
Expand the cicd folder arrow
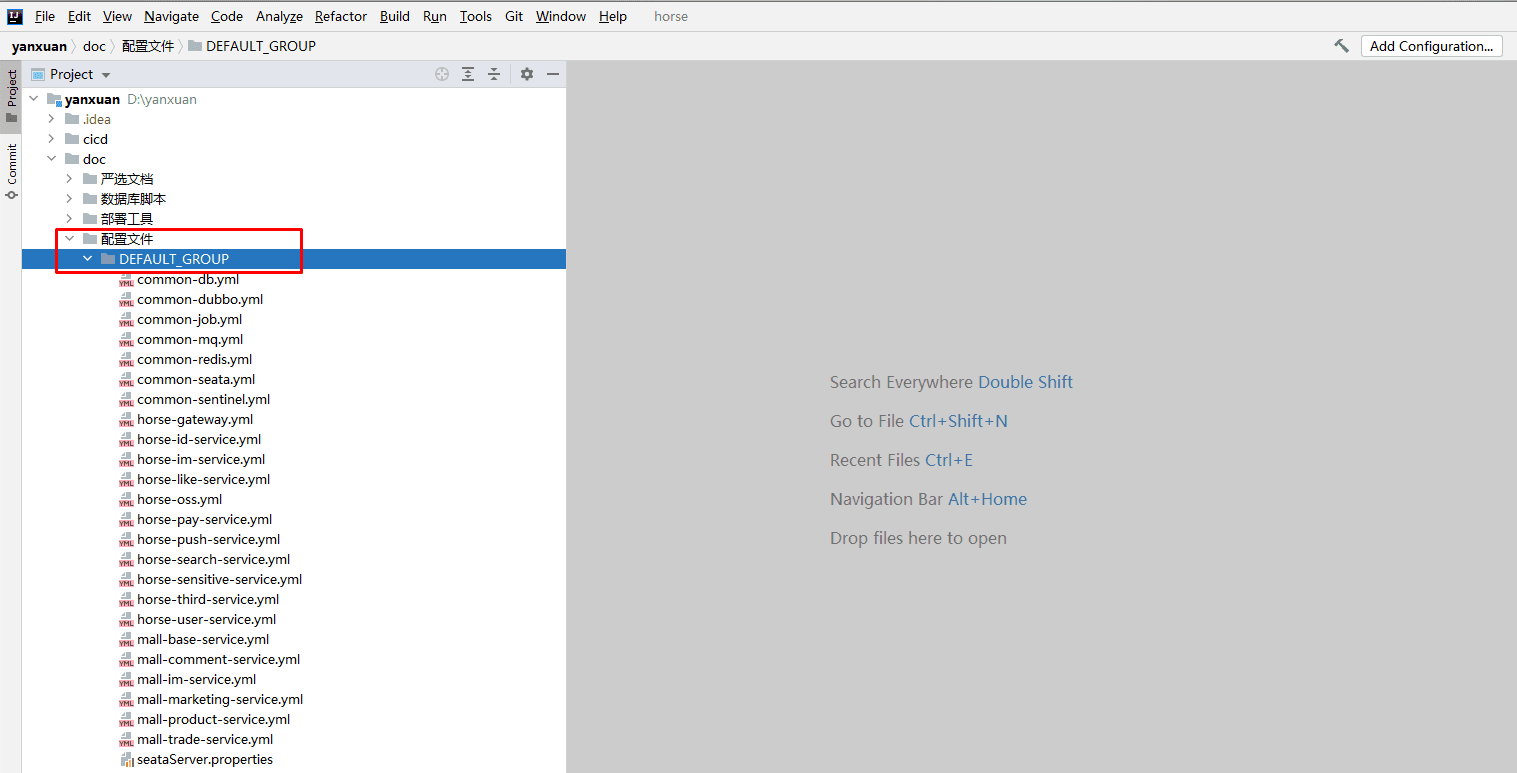51,139
